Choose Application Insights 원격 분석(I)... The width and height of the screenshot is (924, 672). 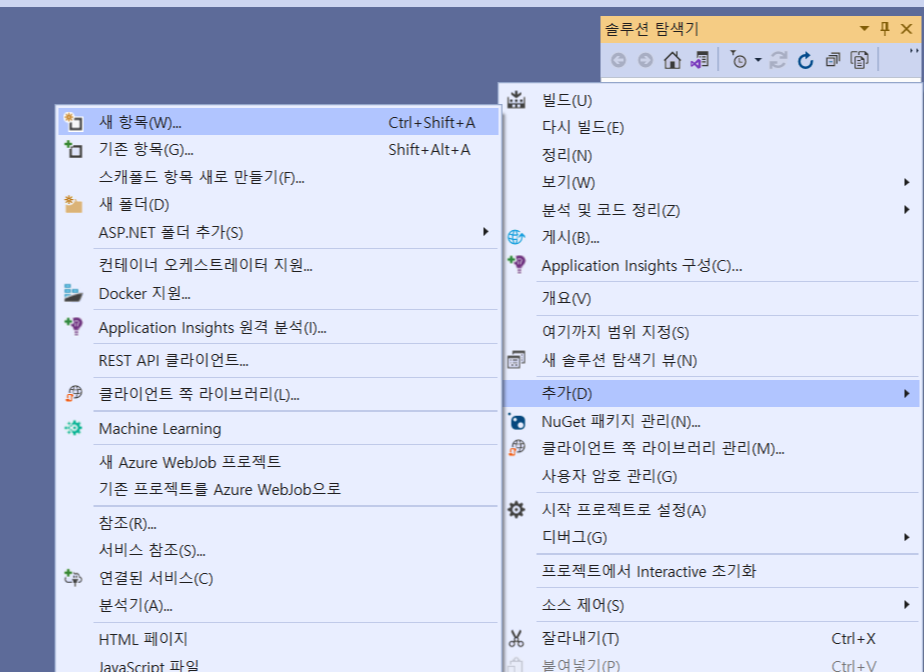click(278, 327)
